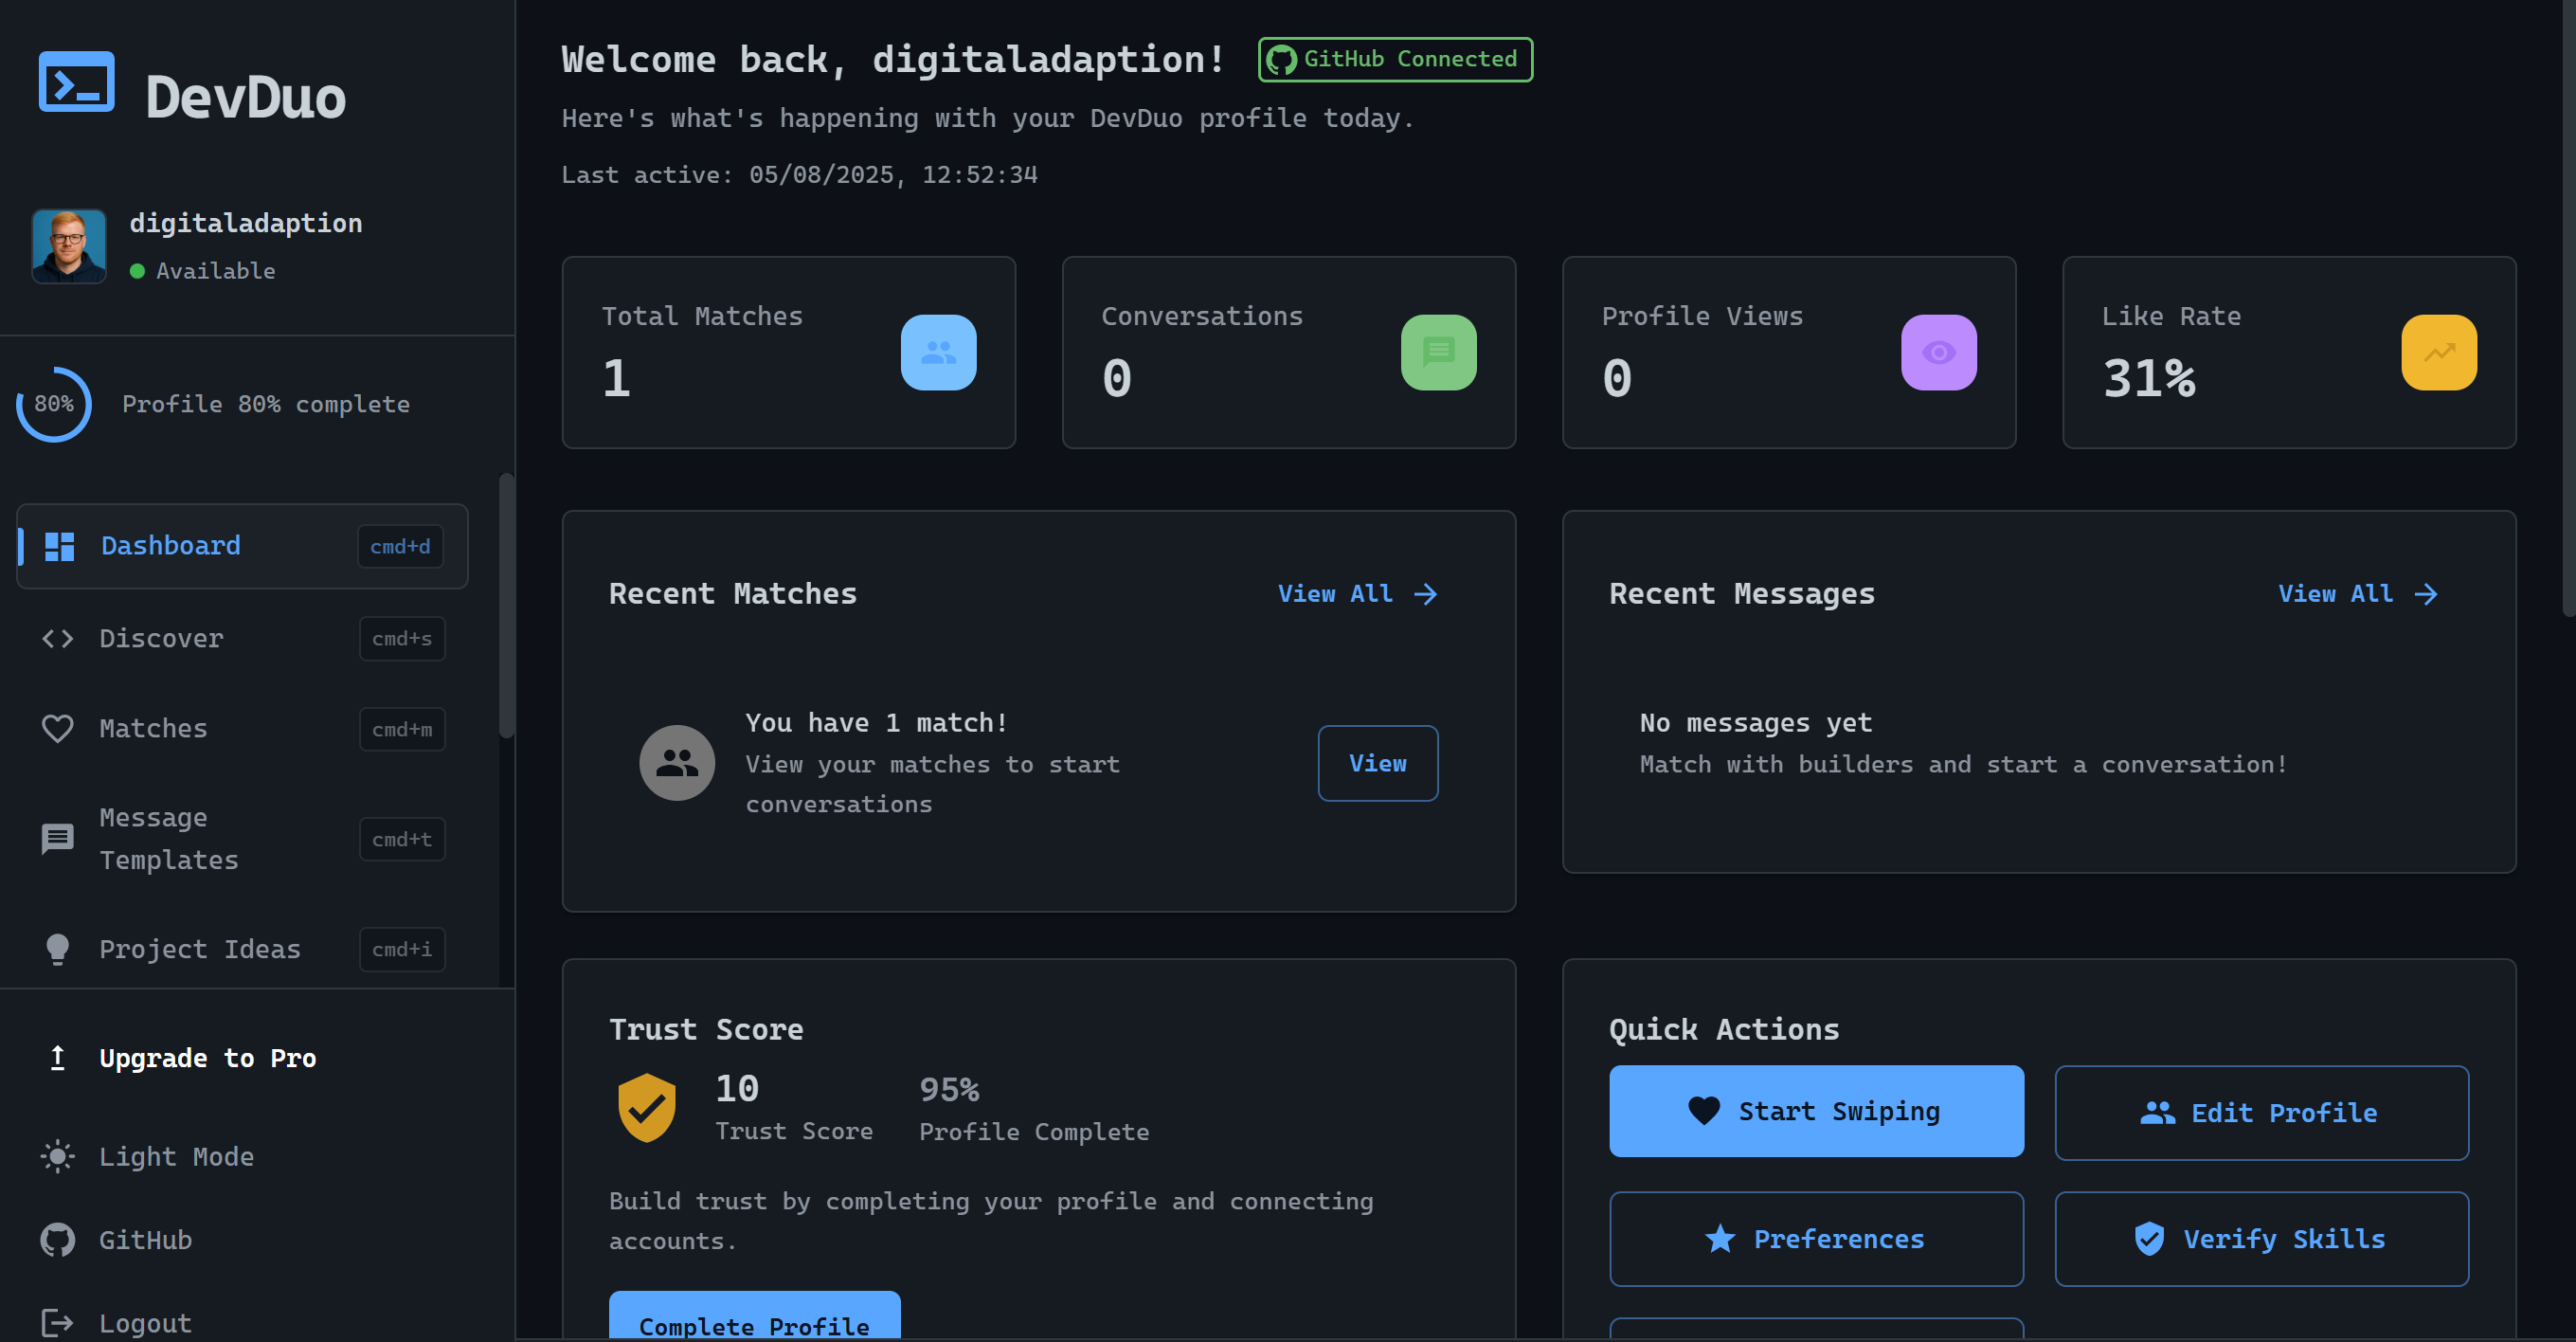The width and height of the screenshot is (2576, 1342).
Task: Click the GitHub Connected badge
Action: [1395, 59]
